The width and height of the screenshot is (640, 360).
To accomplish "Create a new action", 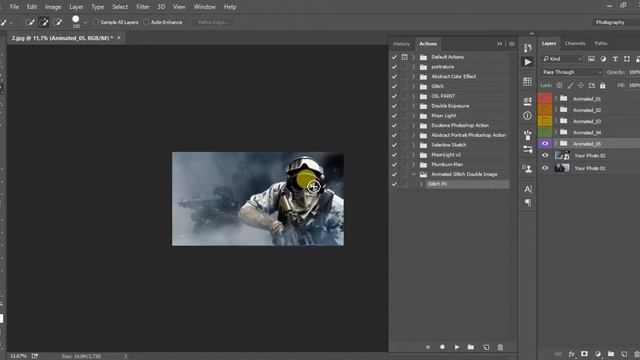I will 486,347.
